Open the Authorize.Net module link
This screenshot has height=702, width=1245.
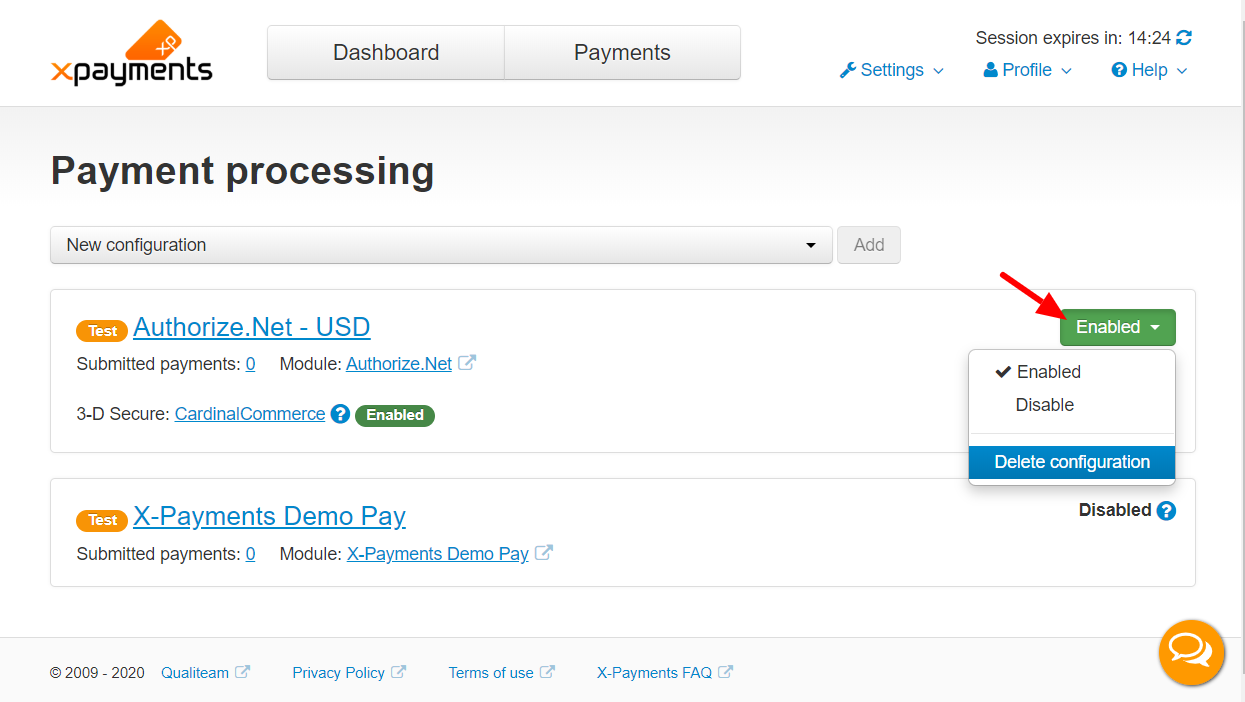coord(399,364)
